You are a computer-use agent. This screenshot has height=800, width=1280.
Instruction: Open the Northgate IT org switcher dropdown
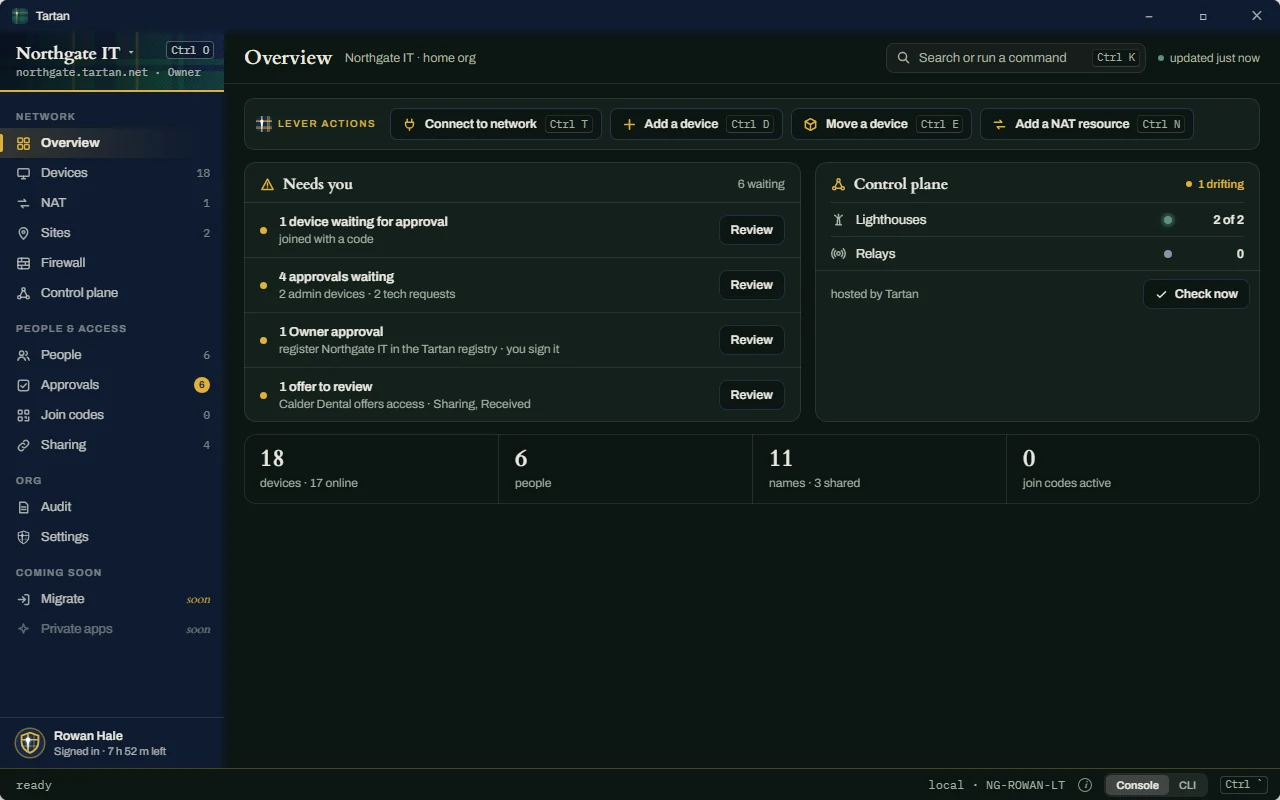click(75, 53)
